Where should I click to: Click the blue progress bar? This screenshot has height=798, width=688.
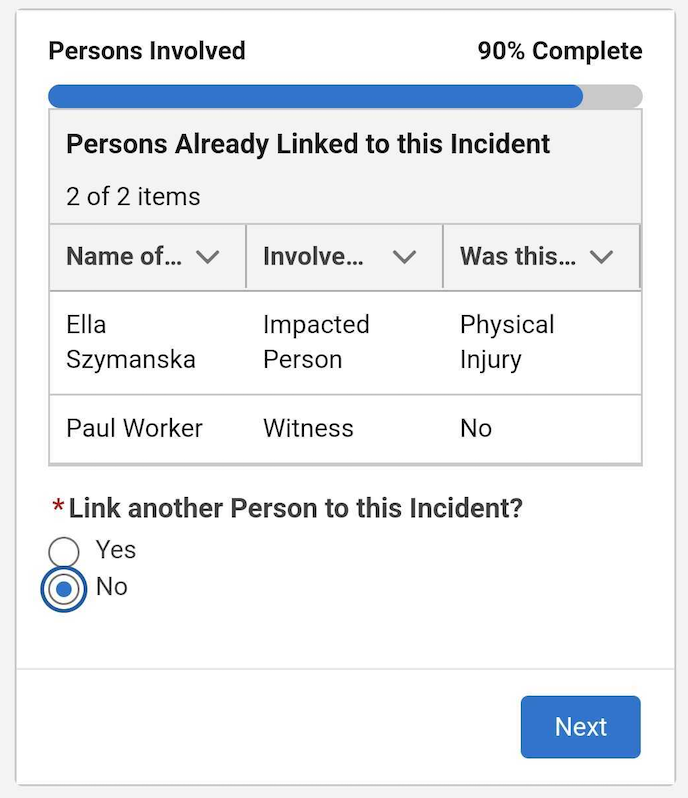tap(316, 96)
